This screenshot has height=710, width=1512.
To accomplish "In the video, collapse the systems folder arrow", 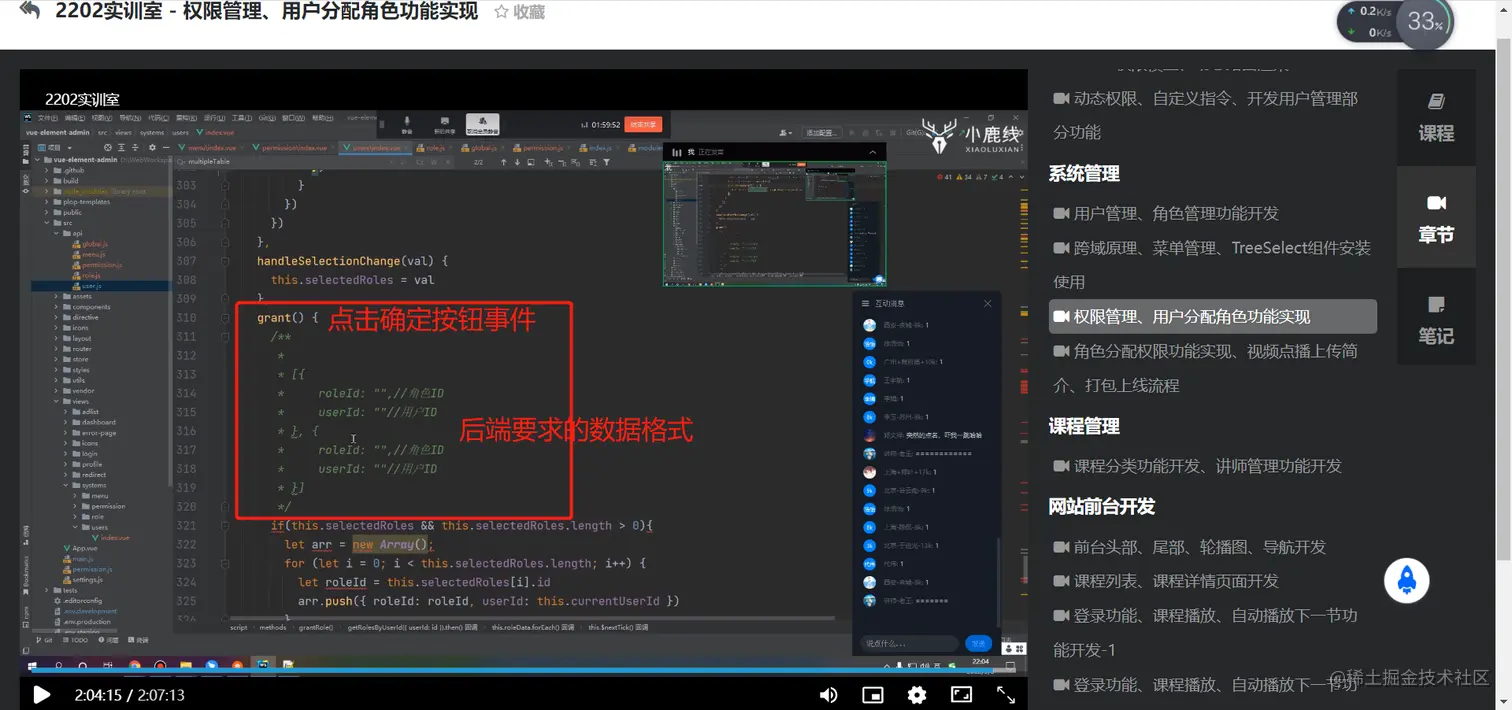I will point(66,485).
